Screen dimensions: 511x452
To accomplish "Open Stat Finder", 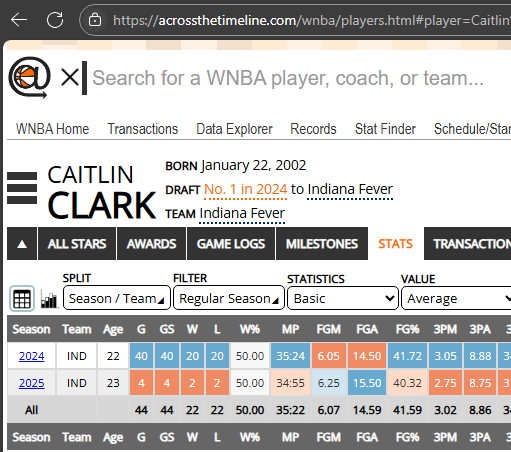I will 385,129.
